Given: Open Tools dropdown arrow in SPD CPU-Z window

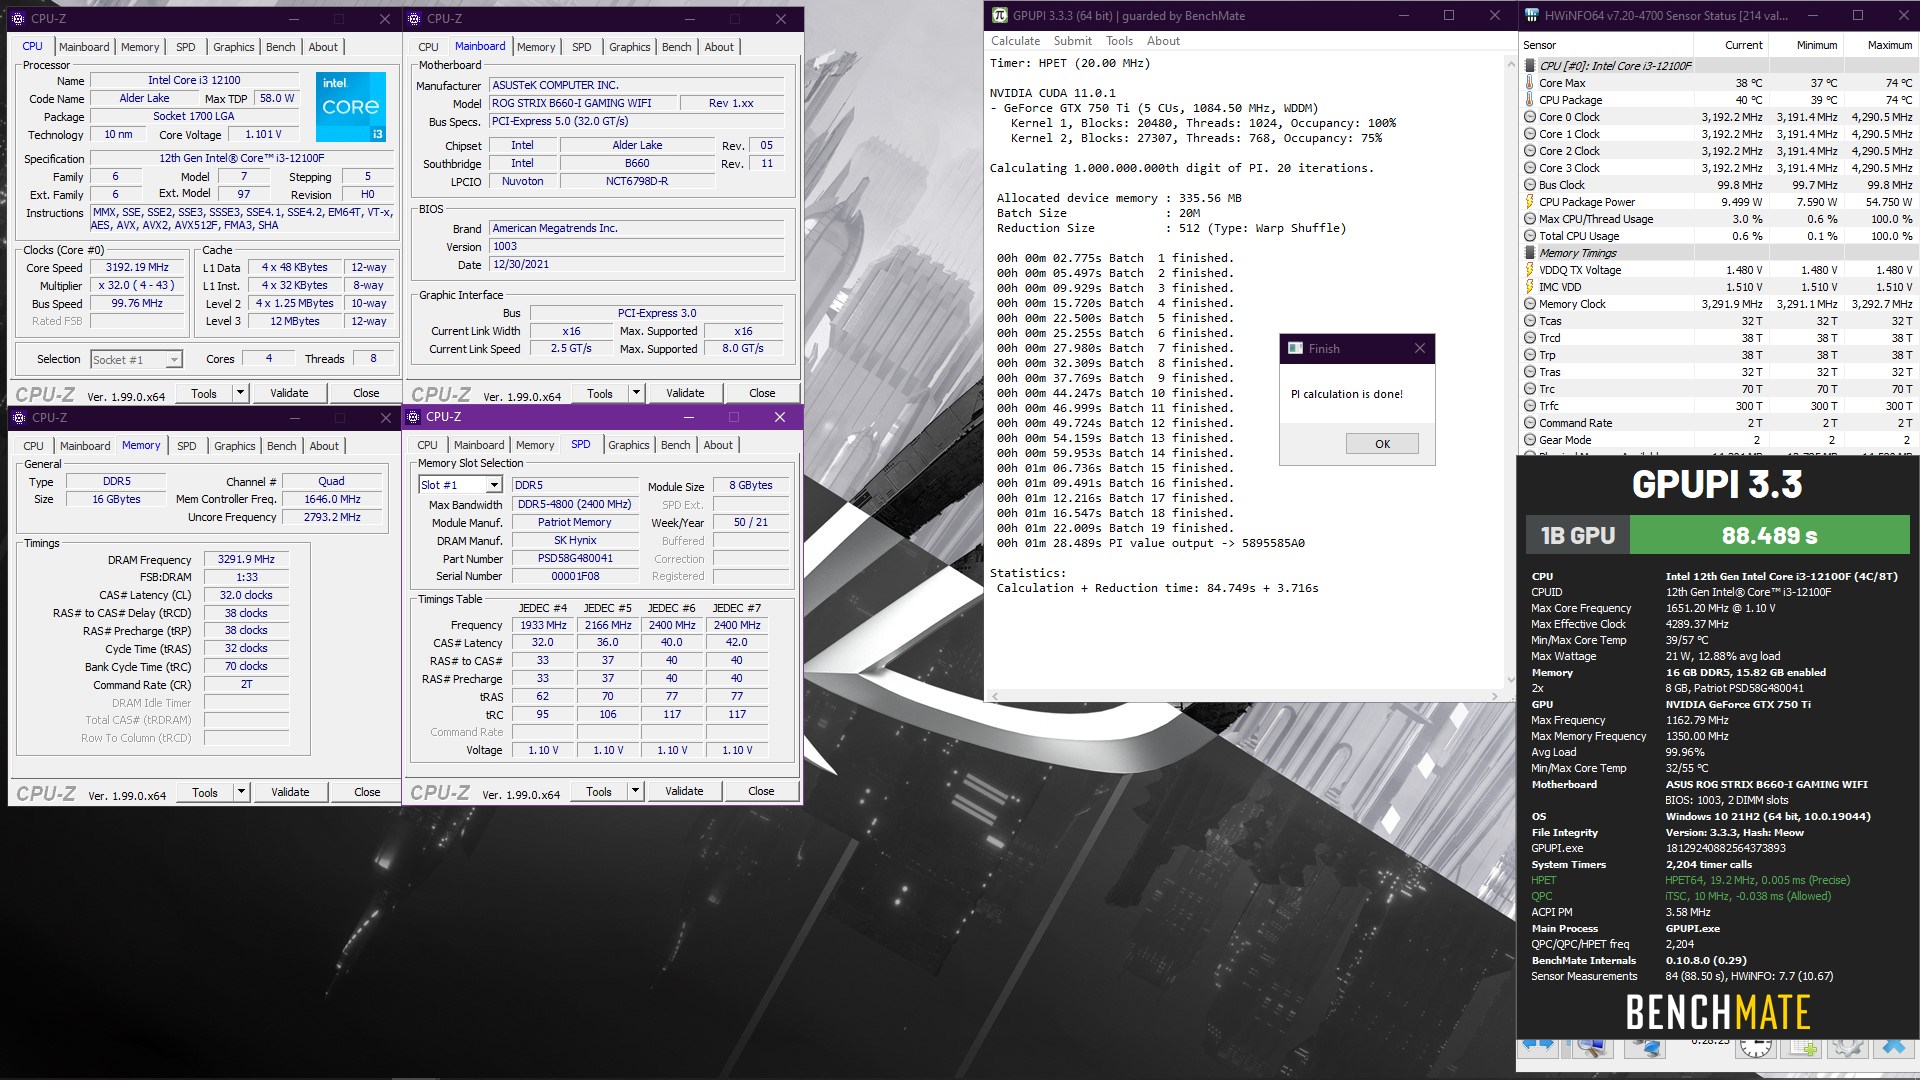Looking at the screenshot, I should click(635, 791).
